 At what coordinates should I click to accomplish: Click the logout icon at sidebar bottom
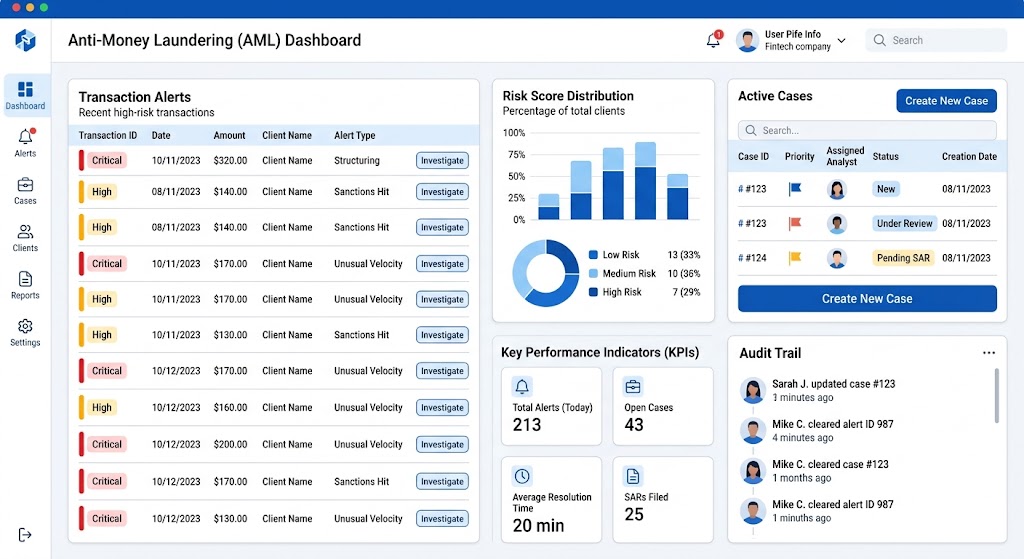pos(25,535)
